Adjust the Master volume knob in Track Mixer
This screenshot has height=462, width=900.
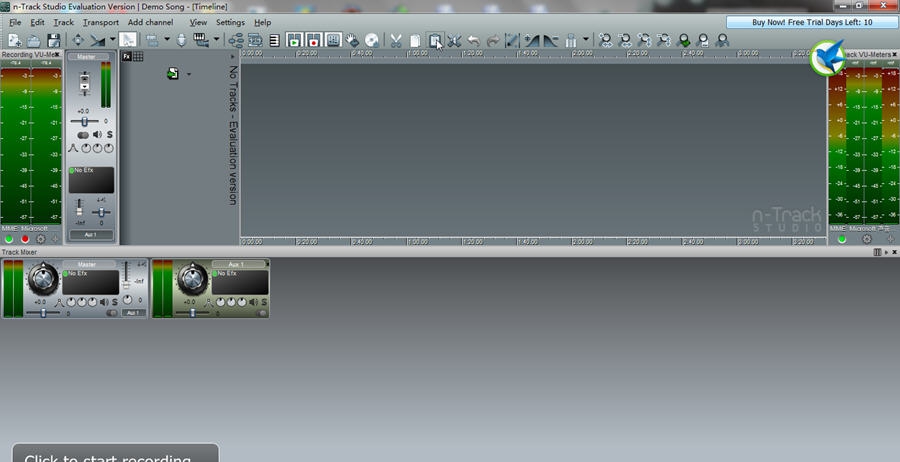43,278
